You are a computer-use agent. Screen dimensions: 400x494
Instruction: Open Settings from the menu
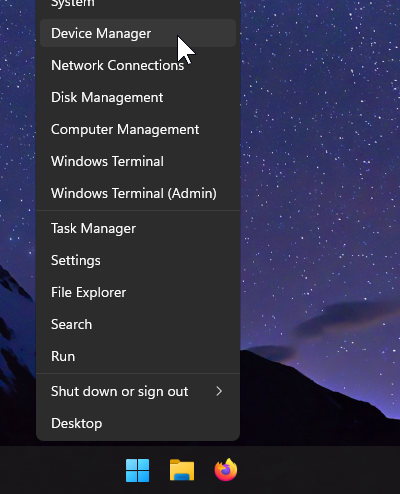pos(138,260)
